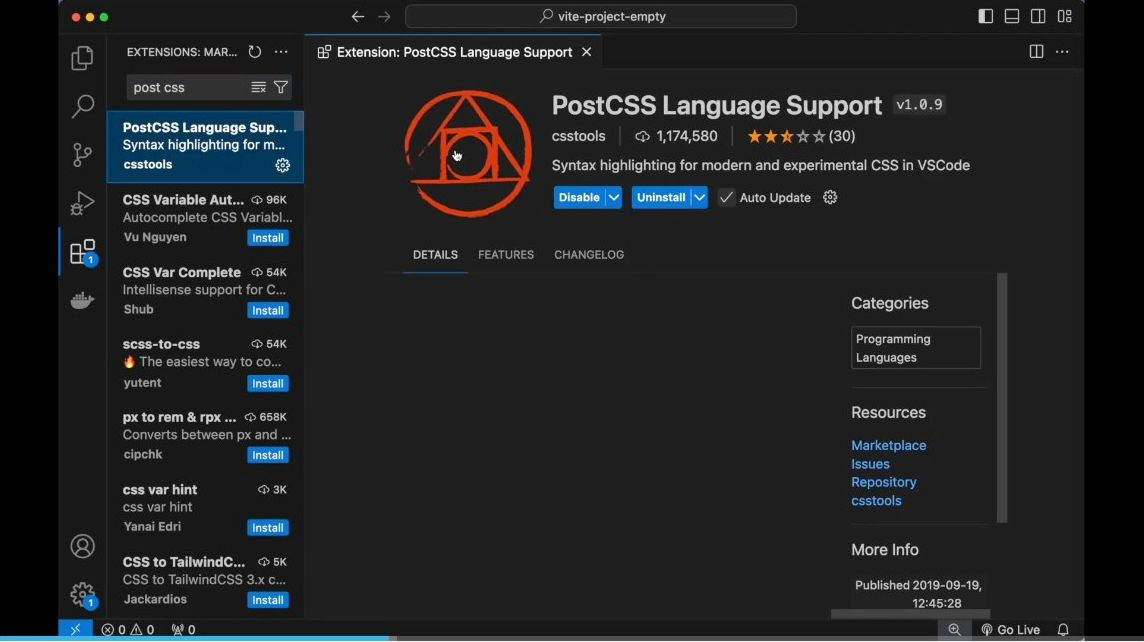Install CSS Variable Autocomplete extension
Viewport: 1144px width, 642px height.
tap(268, 238)
